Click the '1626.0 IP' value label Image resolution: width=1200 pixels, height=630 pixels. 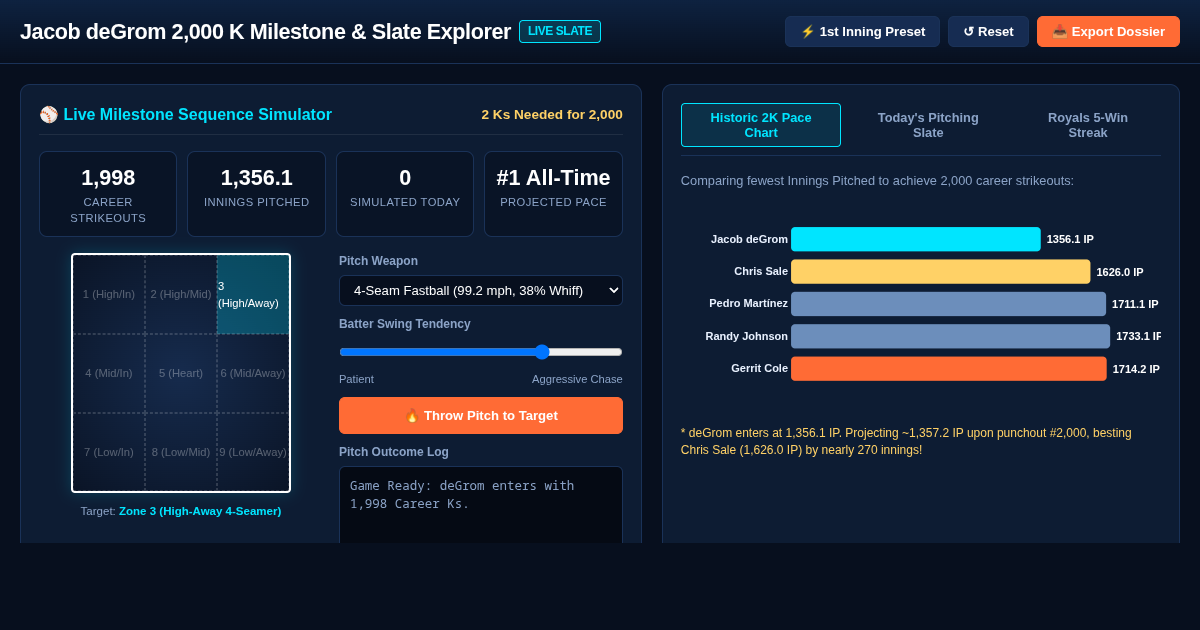[1120, 272]
